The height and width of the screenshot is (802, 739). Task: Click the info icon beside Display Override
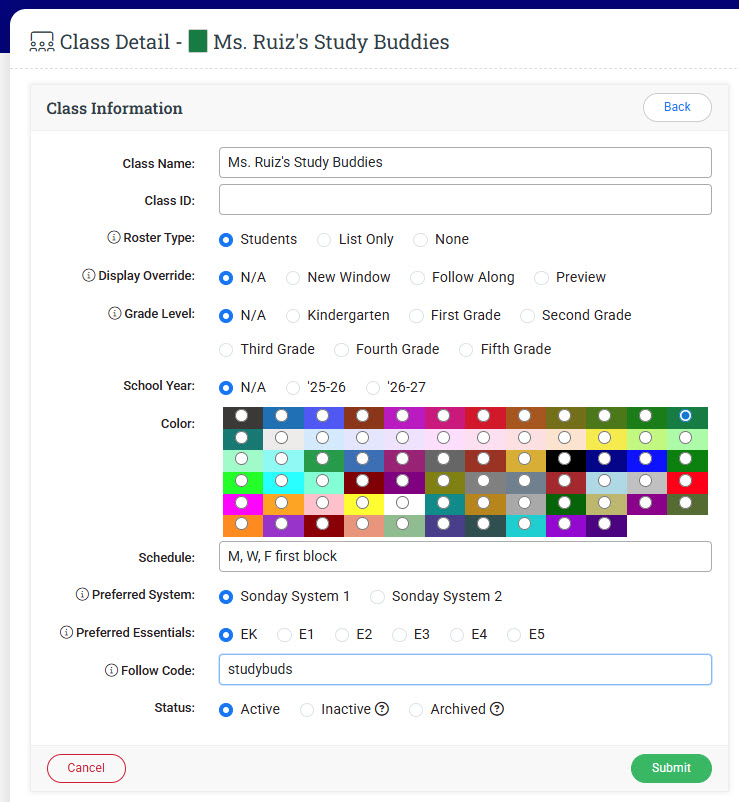88,277
